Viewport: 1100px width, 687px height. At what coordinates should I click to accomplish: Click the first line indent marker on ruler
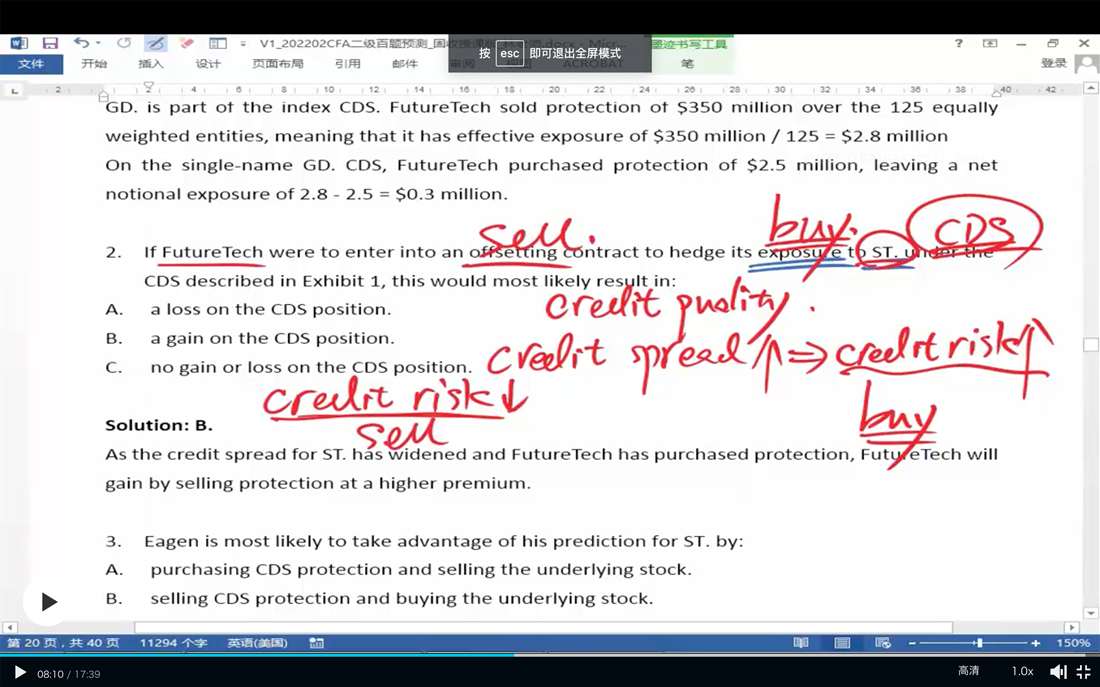coord(149,86)
